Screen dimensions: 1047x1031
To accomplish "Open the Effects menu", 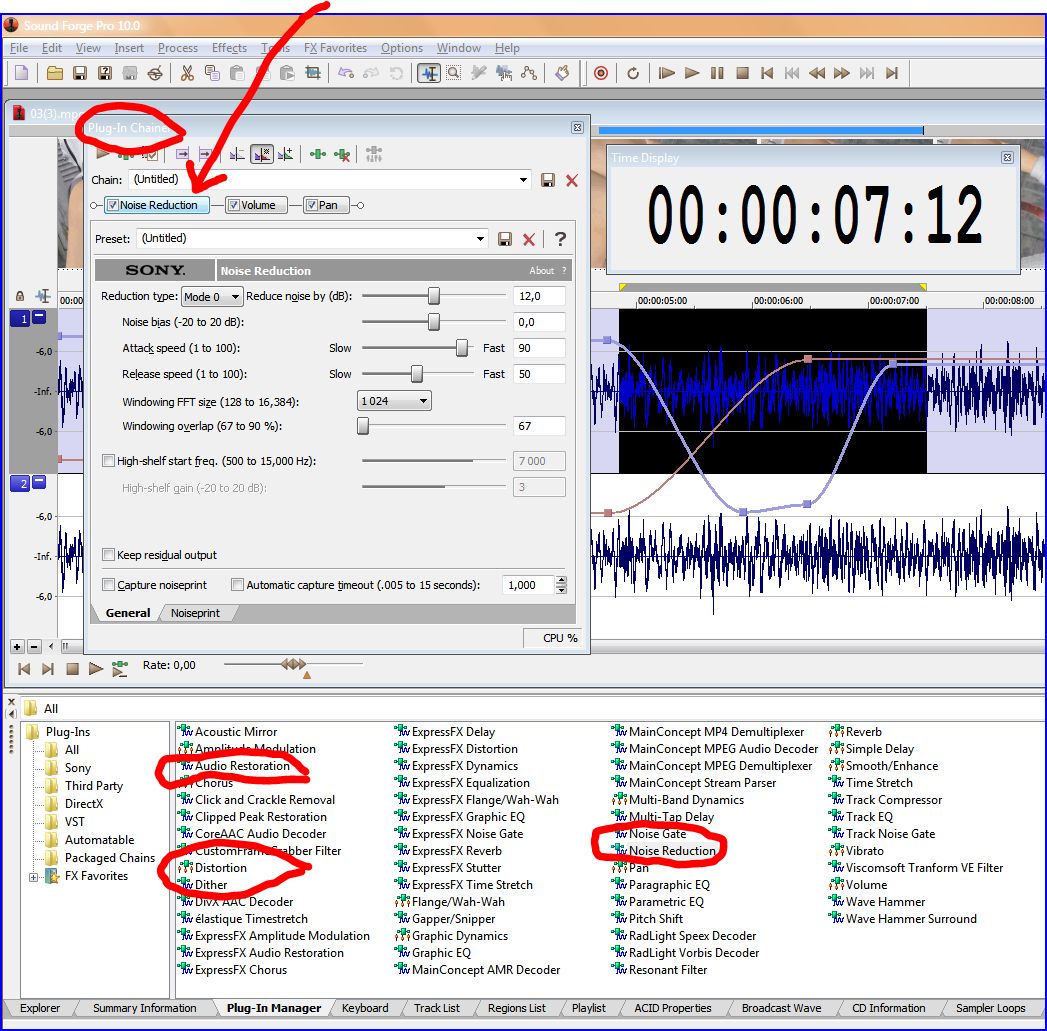I will (229, 48).
